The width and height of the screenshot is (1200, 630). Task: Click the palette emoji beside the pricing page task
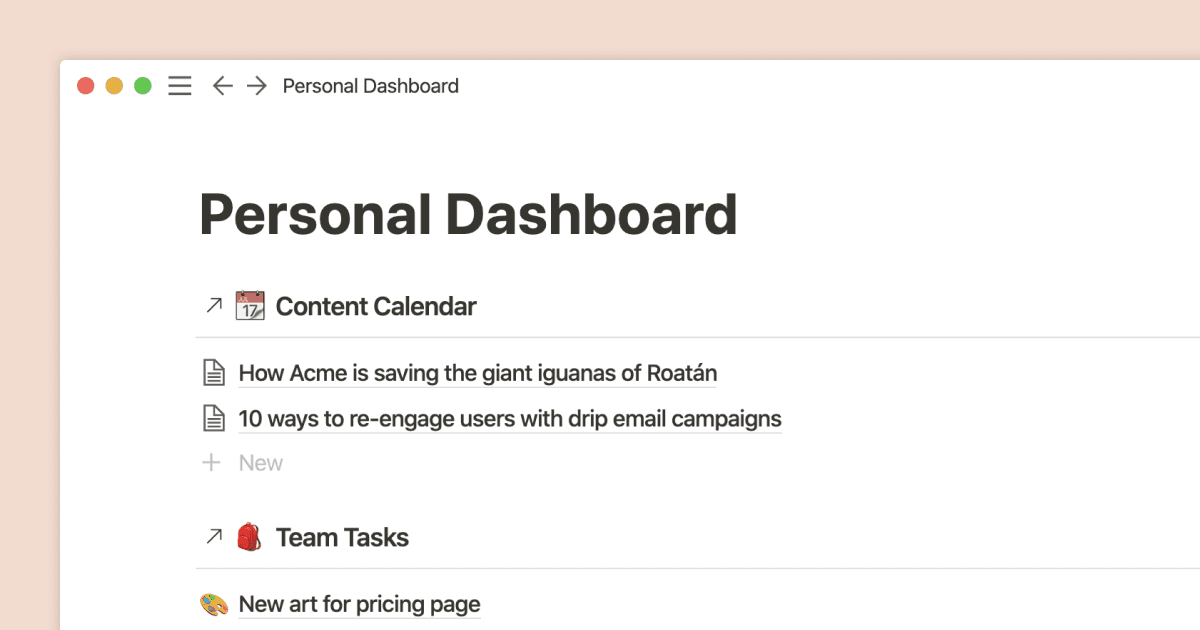[213, 603]
